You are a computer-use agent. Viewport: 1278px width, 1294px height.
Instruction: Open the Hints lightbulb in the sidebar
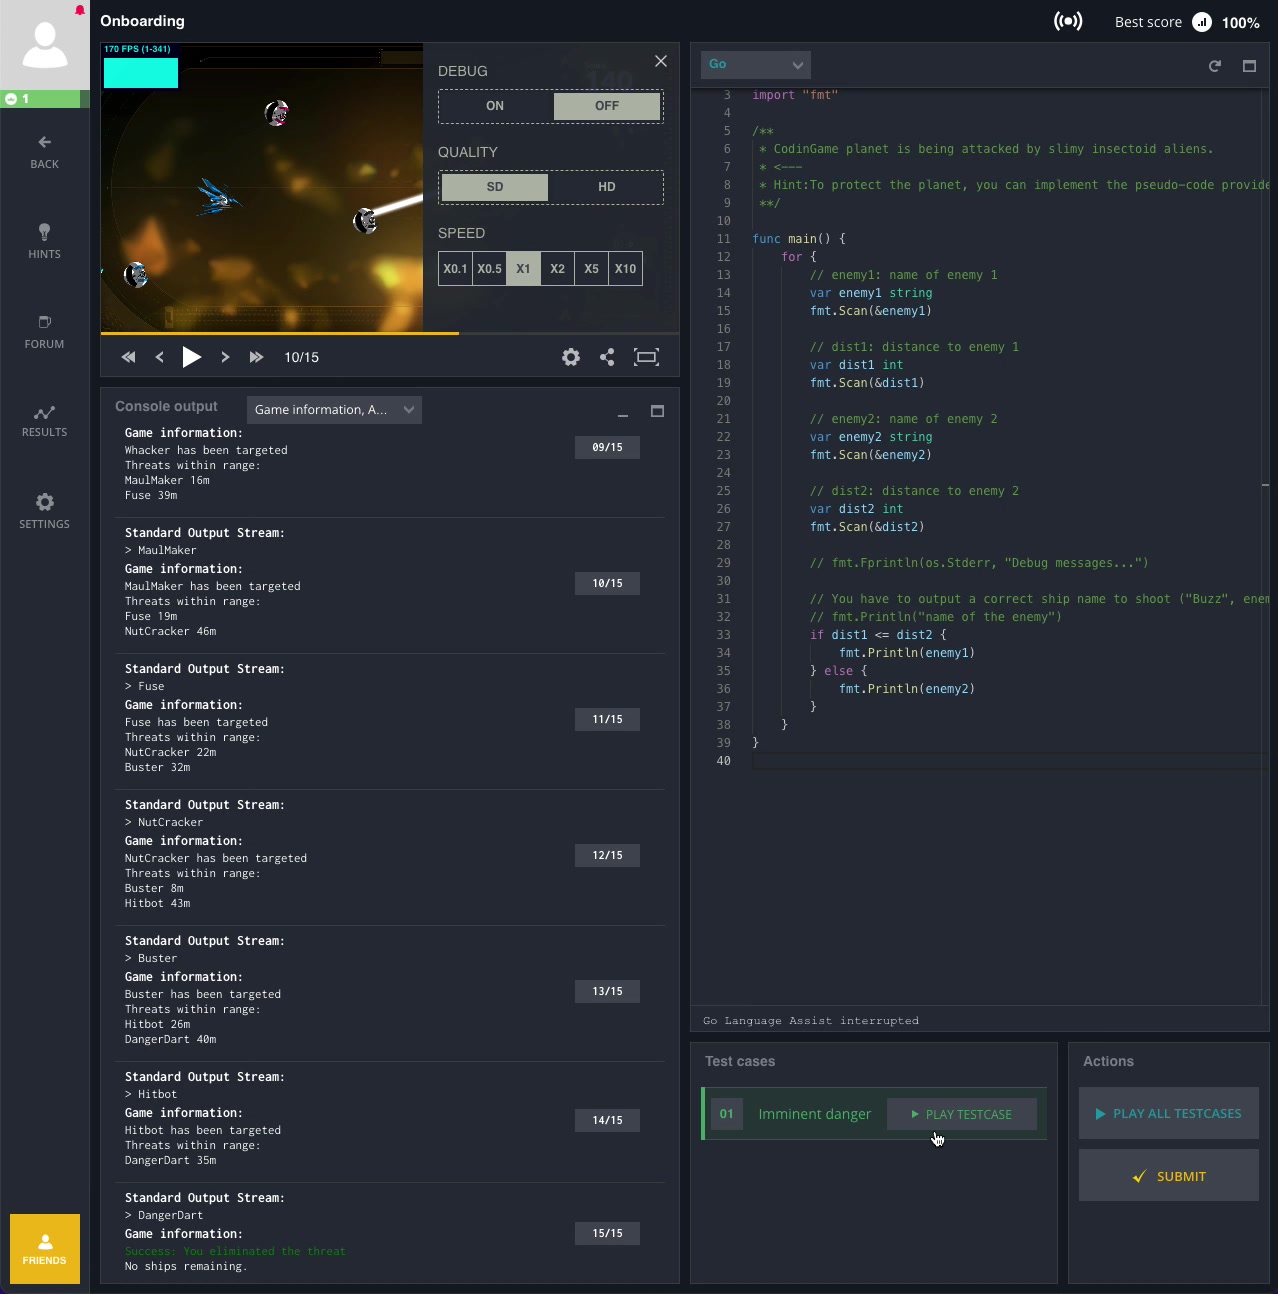point(44,241)
